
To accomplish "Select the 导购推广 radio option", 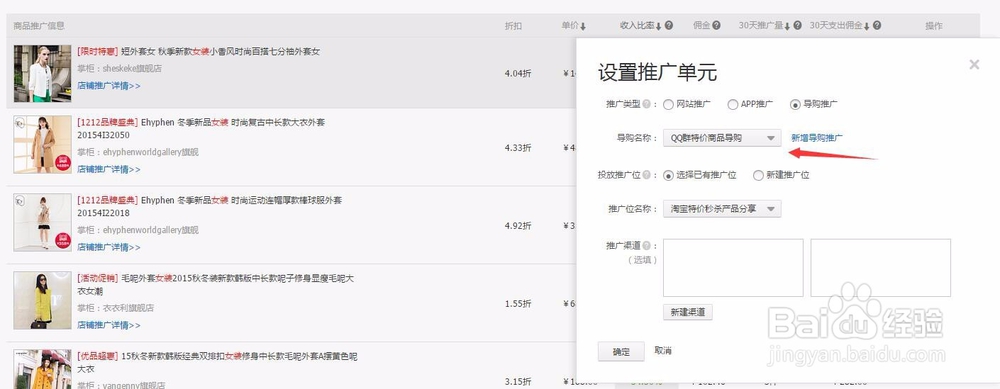I will (x=795, y=104).
